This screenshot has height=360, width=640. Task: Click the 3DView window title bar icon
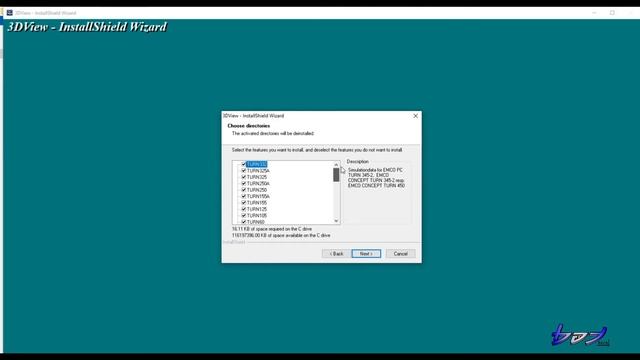coord(9,13)
